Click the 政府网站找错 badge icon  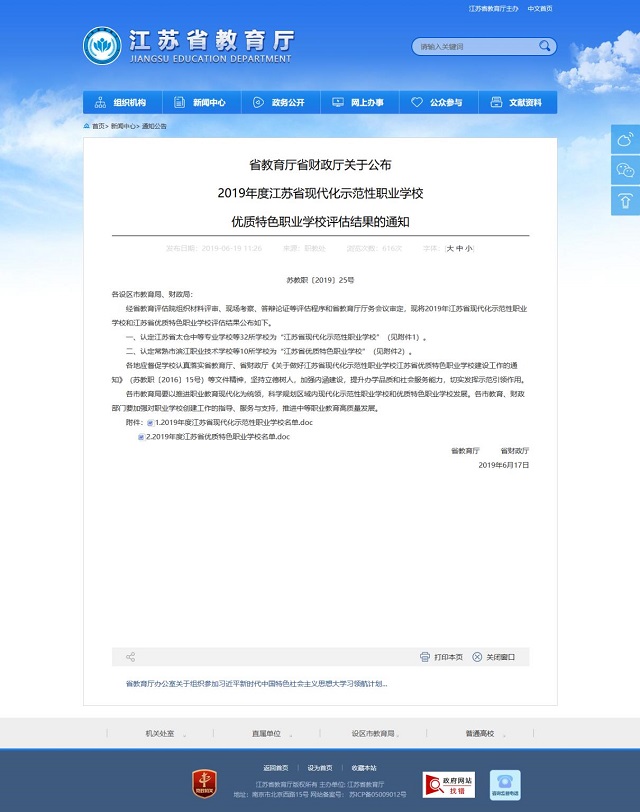point(449,785)
